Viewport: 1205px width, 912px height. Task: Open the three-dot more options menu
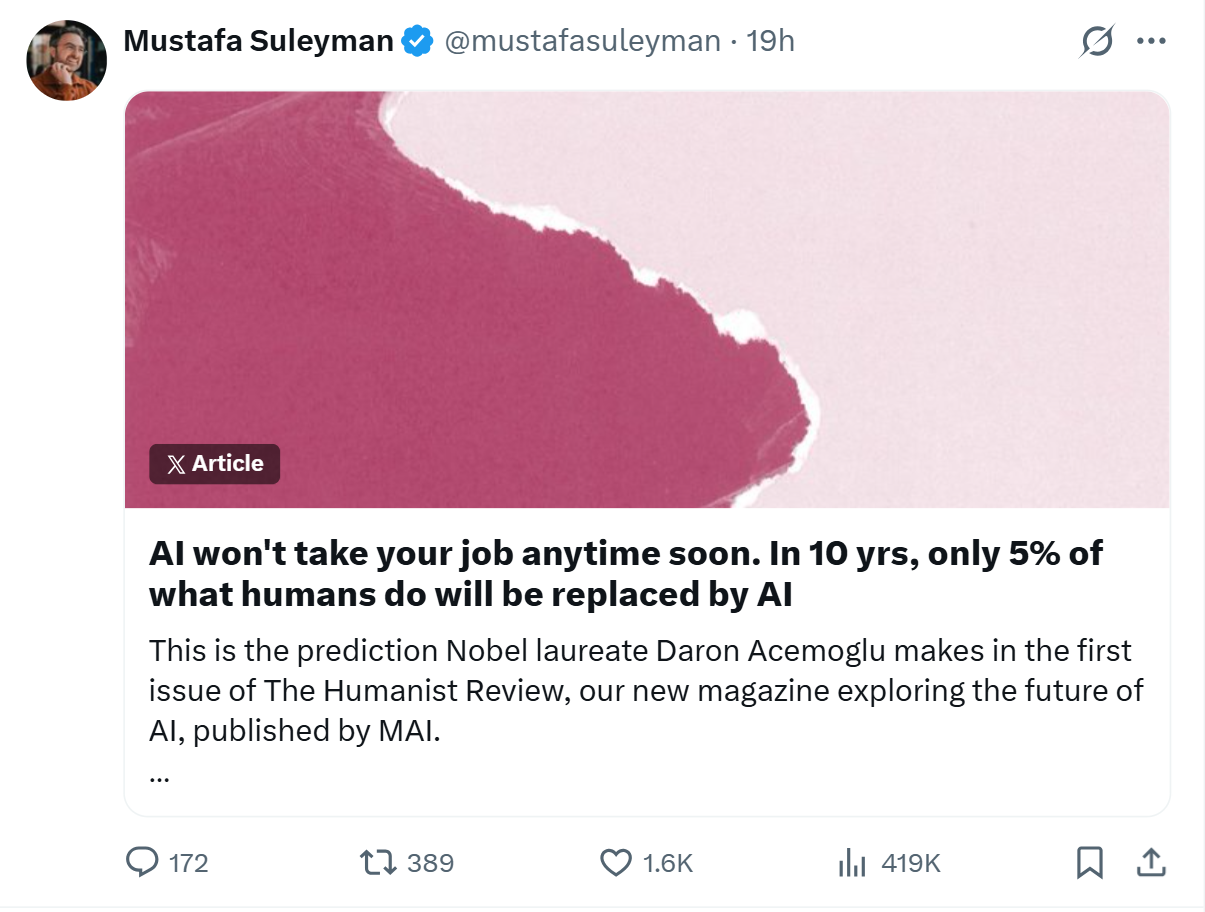click(x=1152, y=42)
